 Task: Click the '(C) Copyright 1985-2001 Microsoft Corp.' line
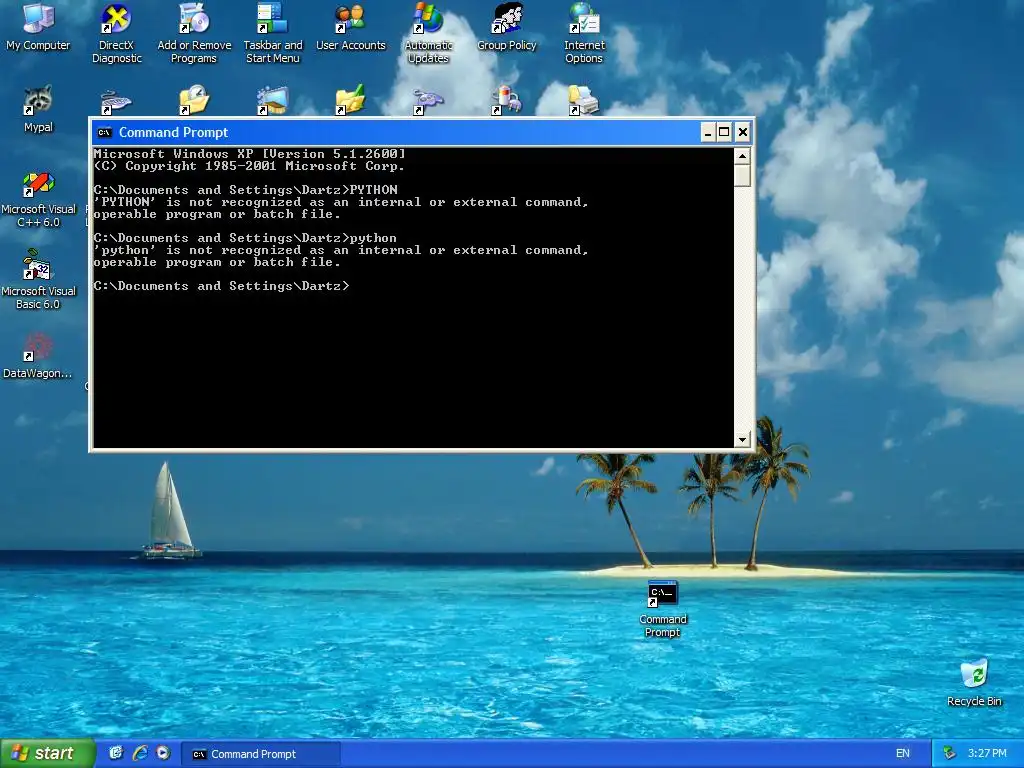tap(249, 166)
